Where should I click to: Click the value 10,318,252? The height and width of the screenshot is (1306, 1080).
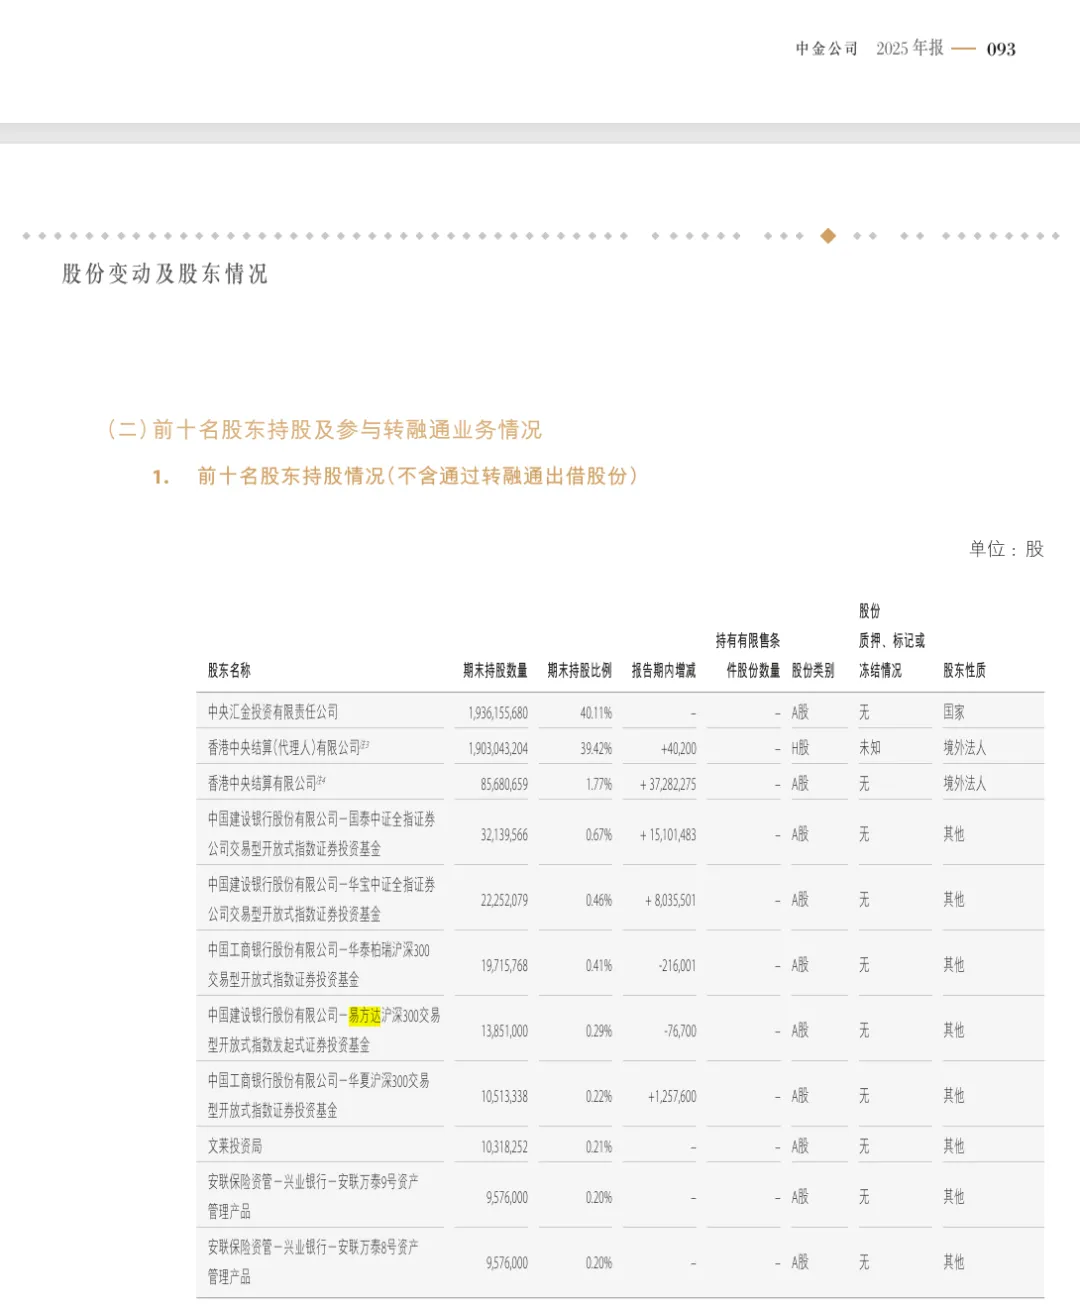[504, 1147]
